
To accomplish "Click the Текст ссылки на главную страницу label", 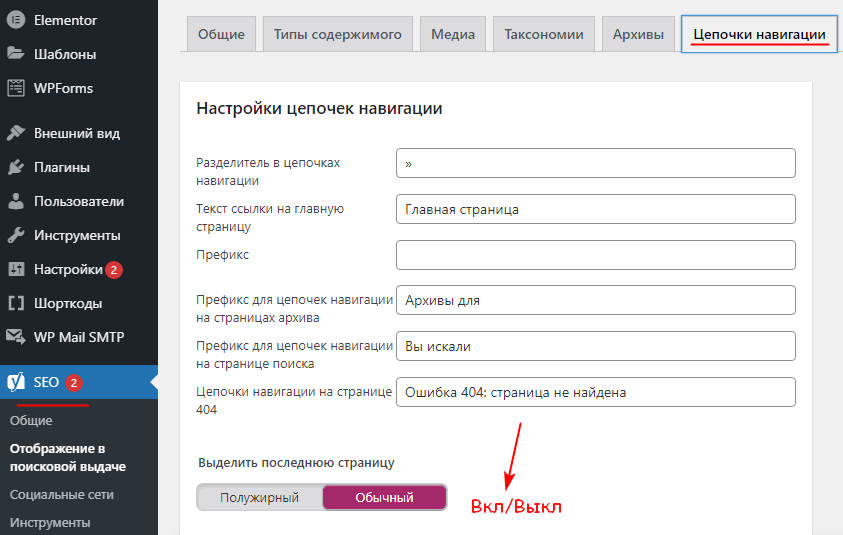I will (270, 217).
